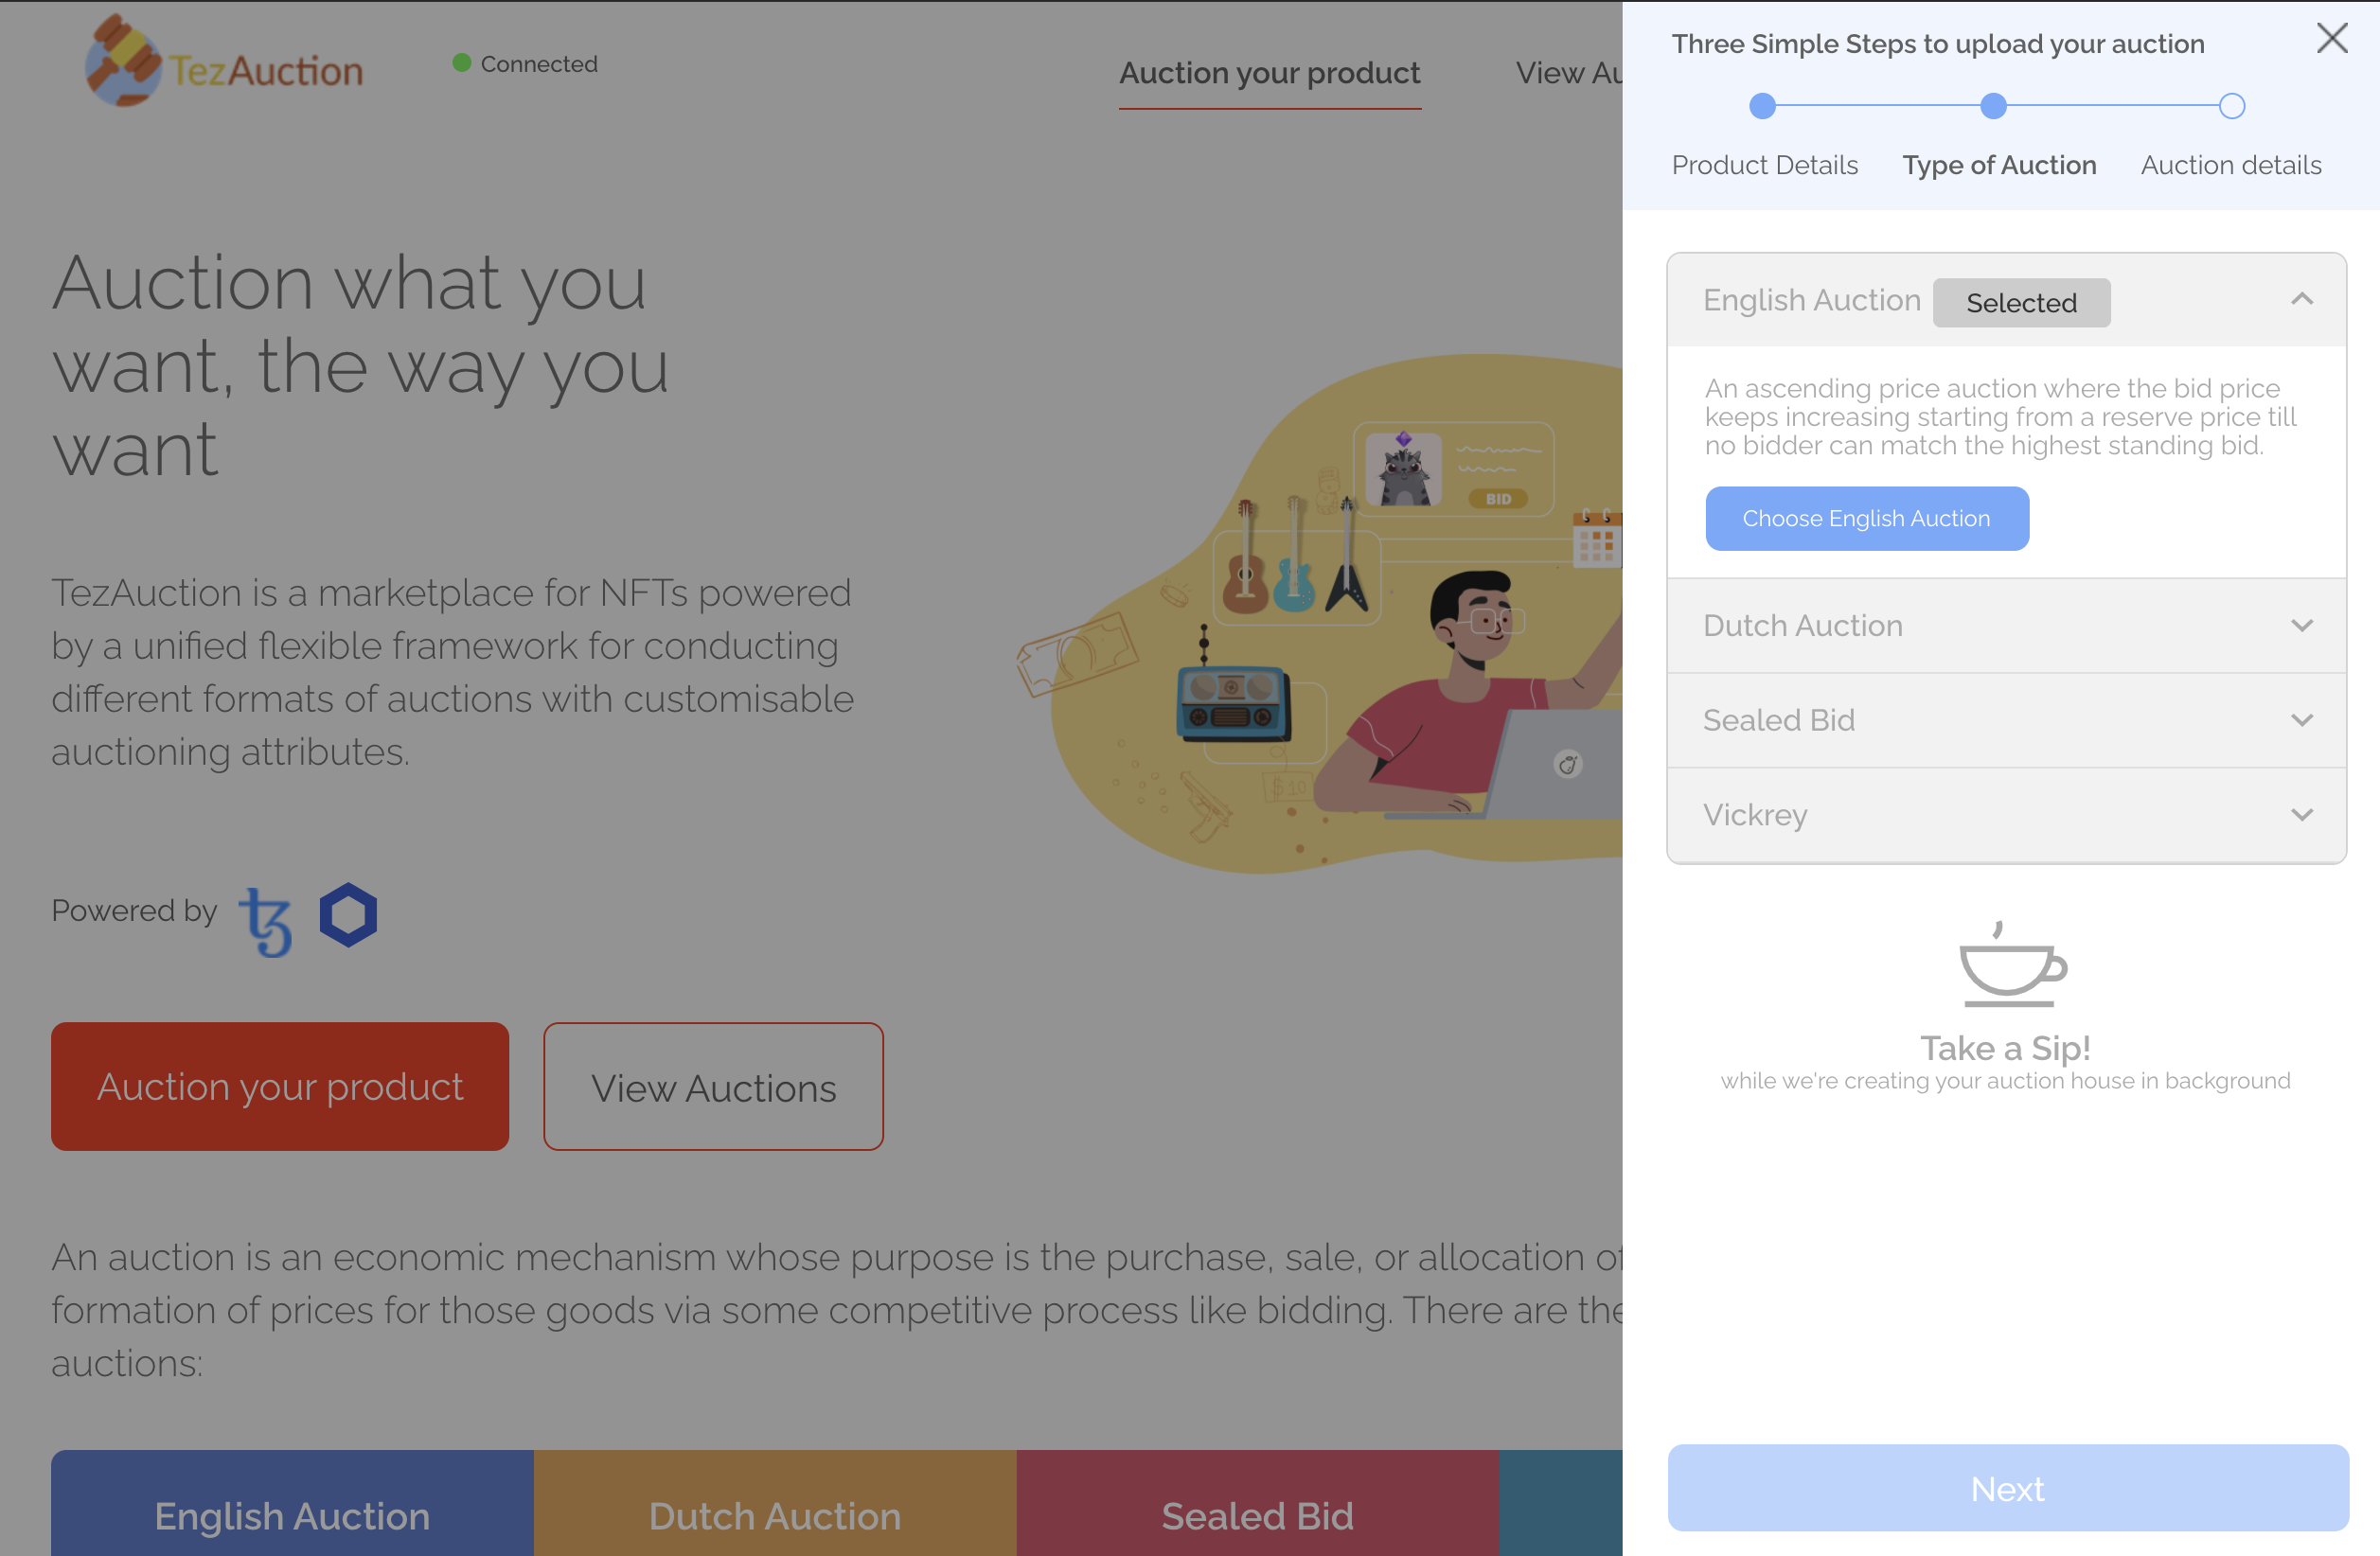Select the Type of Auction step circle
Screen dimensions: 2380x1556
coord(1993,106)
